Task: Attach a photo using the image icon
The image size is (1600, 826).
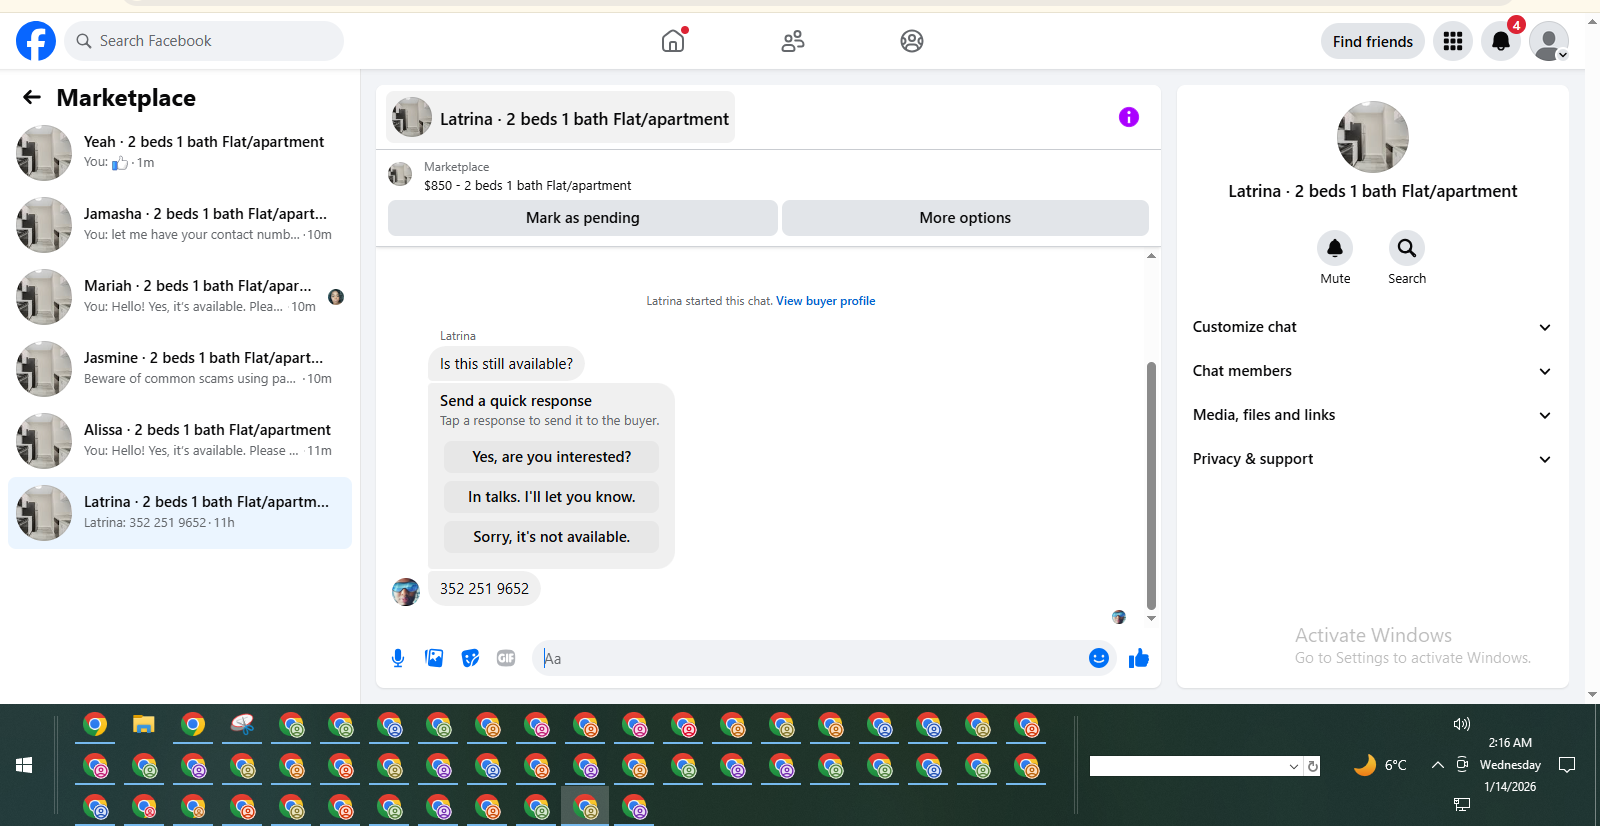Action: point(434,658)
